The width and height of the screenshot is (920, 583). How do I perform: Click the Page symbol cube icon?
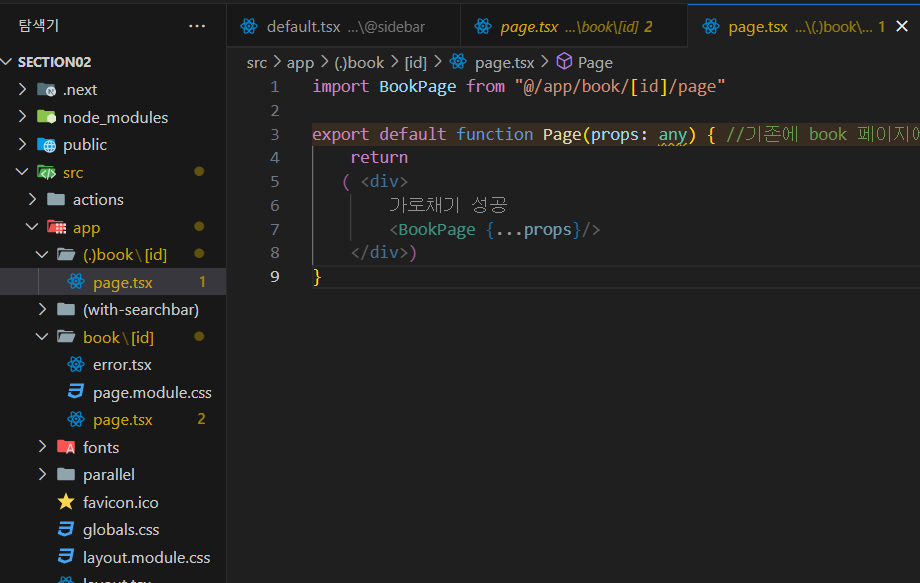coord(564,61)
